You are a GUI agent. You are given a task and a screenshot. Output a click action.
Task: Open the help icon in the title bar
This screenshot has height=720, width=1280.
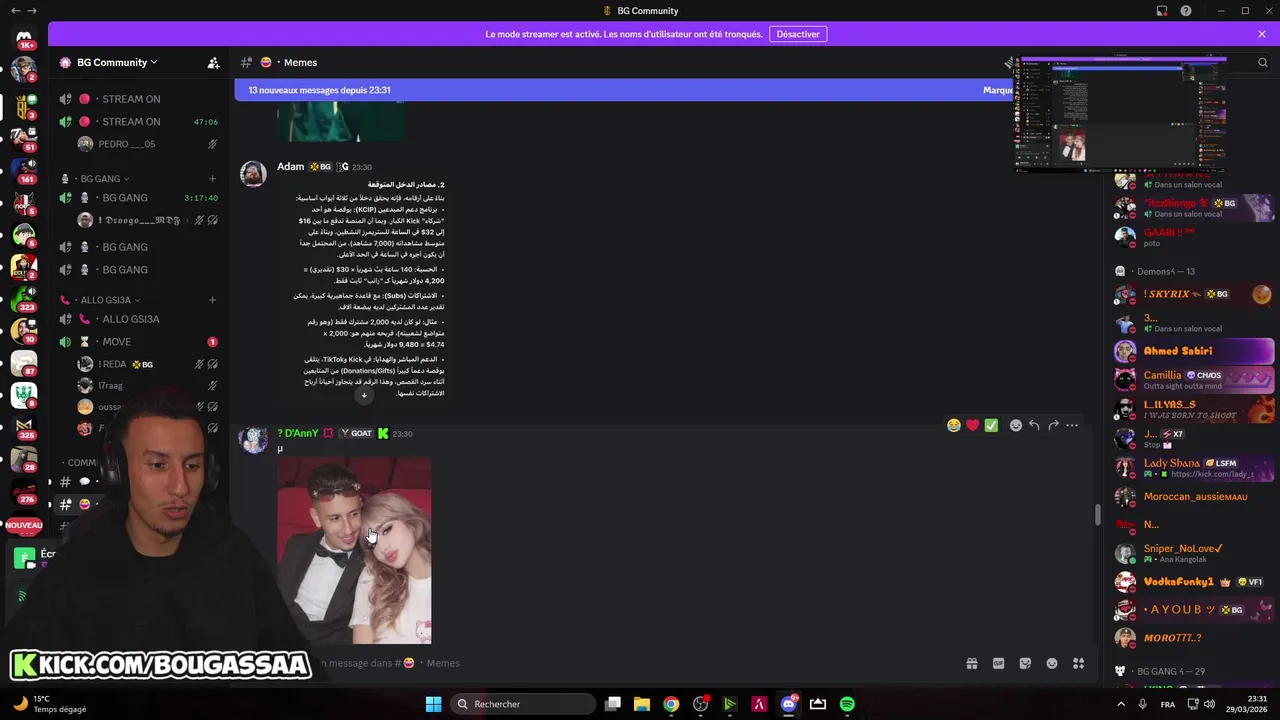coord(1186,11)
